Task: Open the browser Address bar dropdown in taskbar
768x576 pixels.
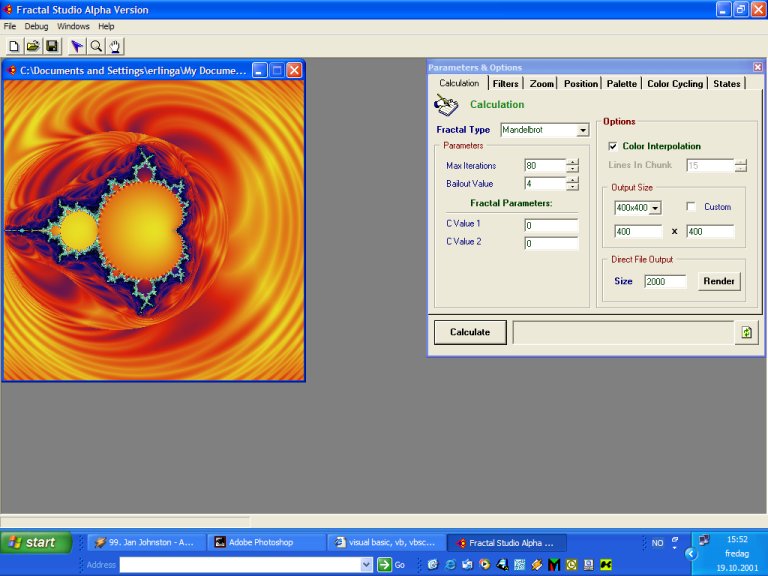Action: coord(366,565)
